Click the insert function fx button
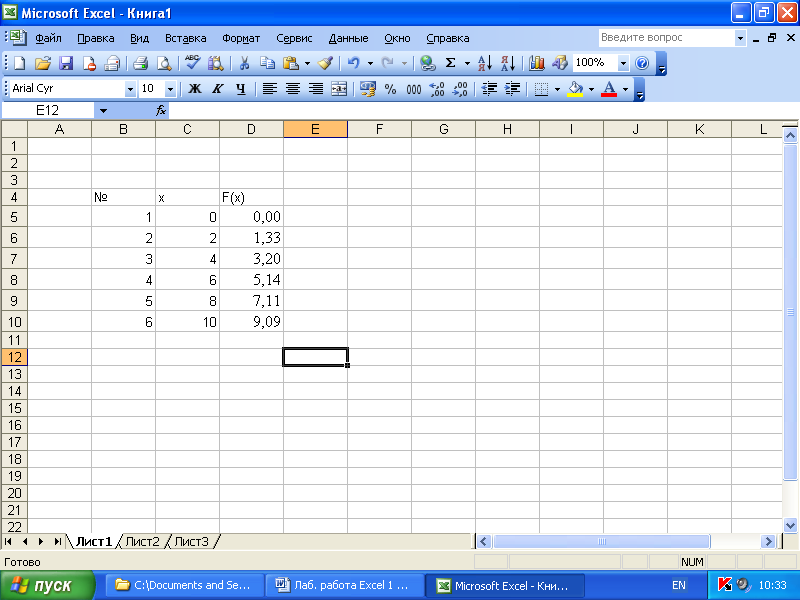Viewport: 800px width, 600px height. (x=161, y=110)
